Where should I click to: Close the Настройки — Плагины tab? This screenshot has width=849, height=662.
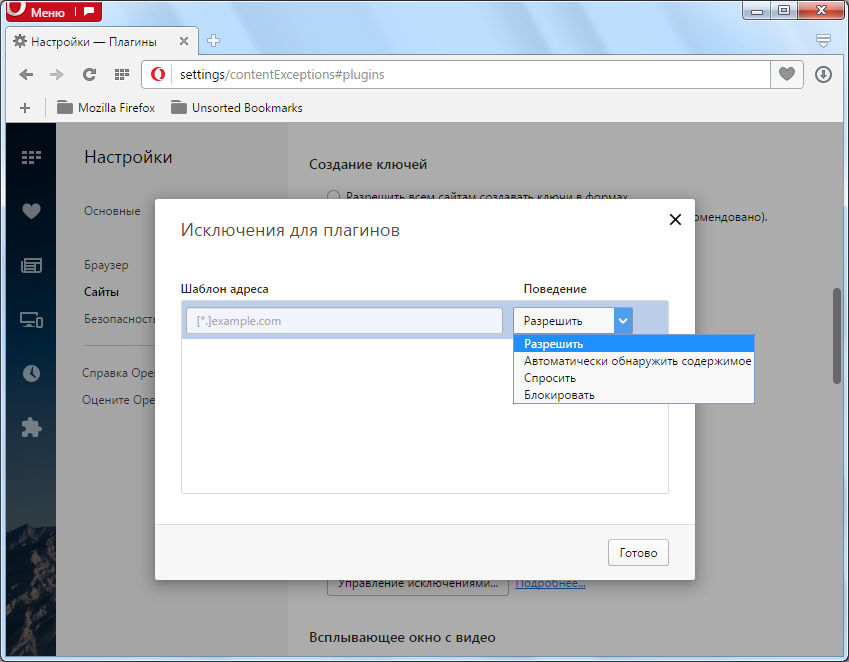pyautogui.click(x=184, y=41)
